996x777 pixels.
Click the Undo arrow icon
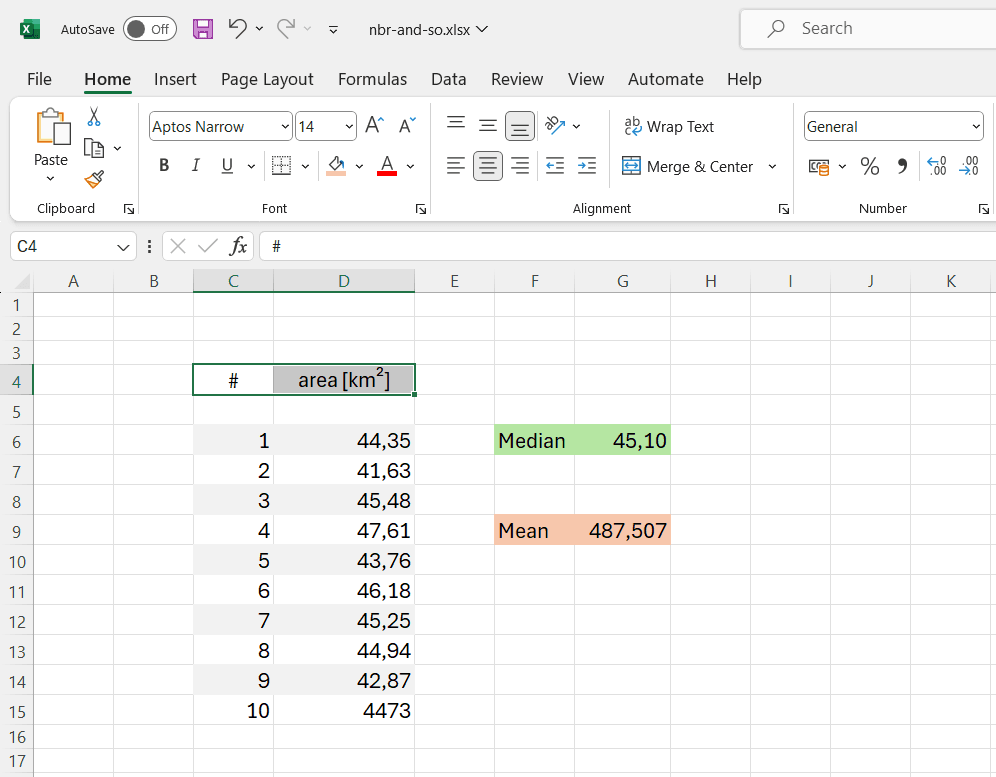point(237,29)
